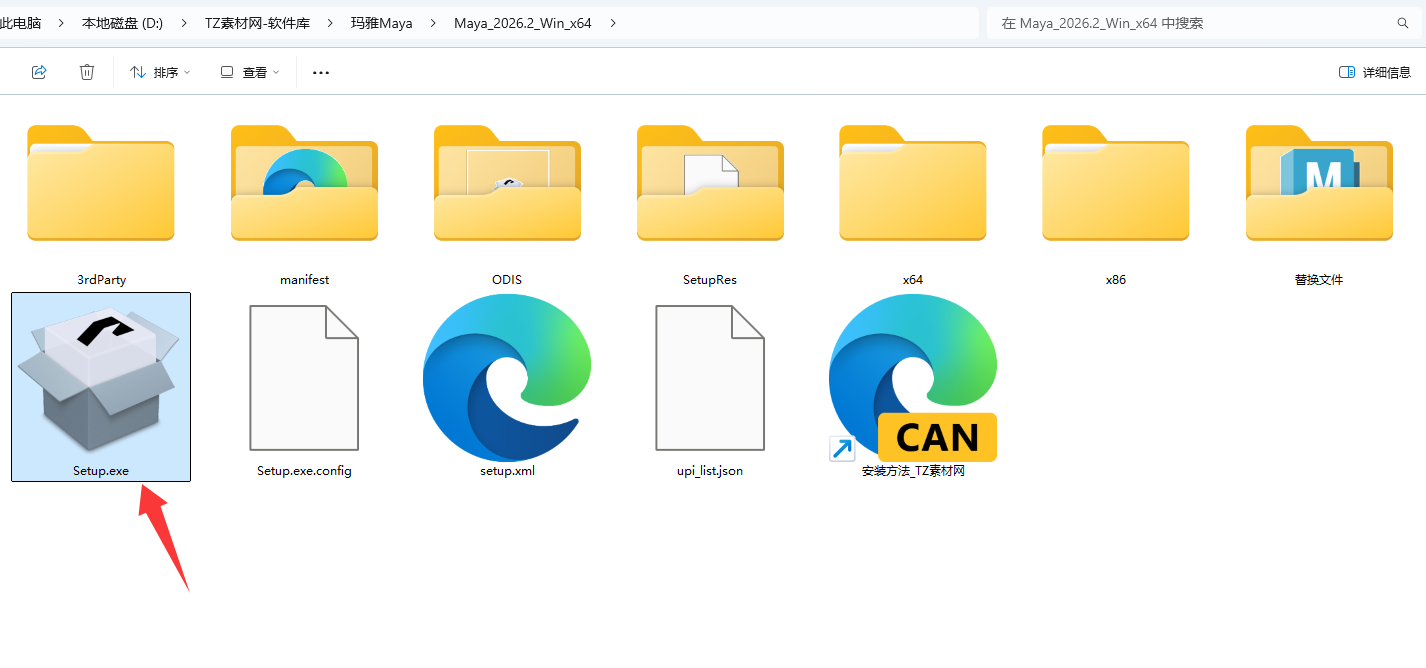Click the 3rdParty folder name

(101, 280)
